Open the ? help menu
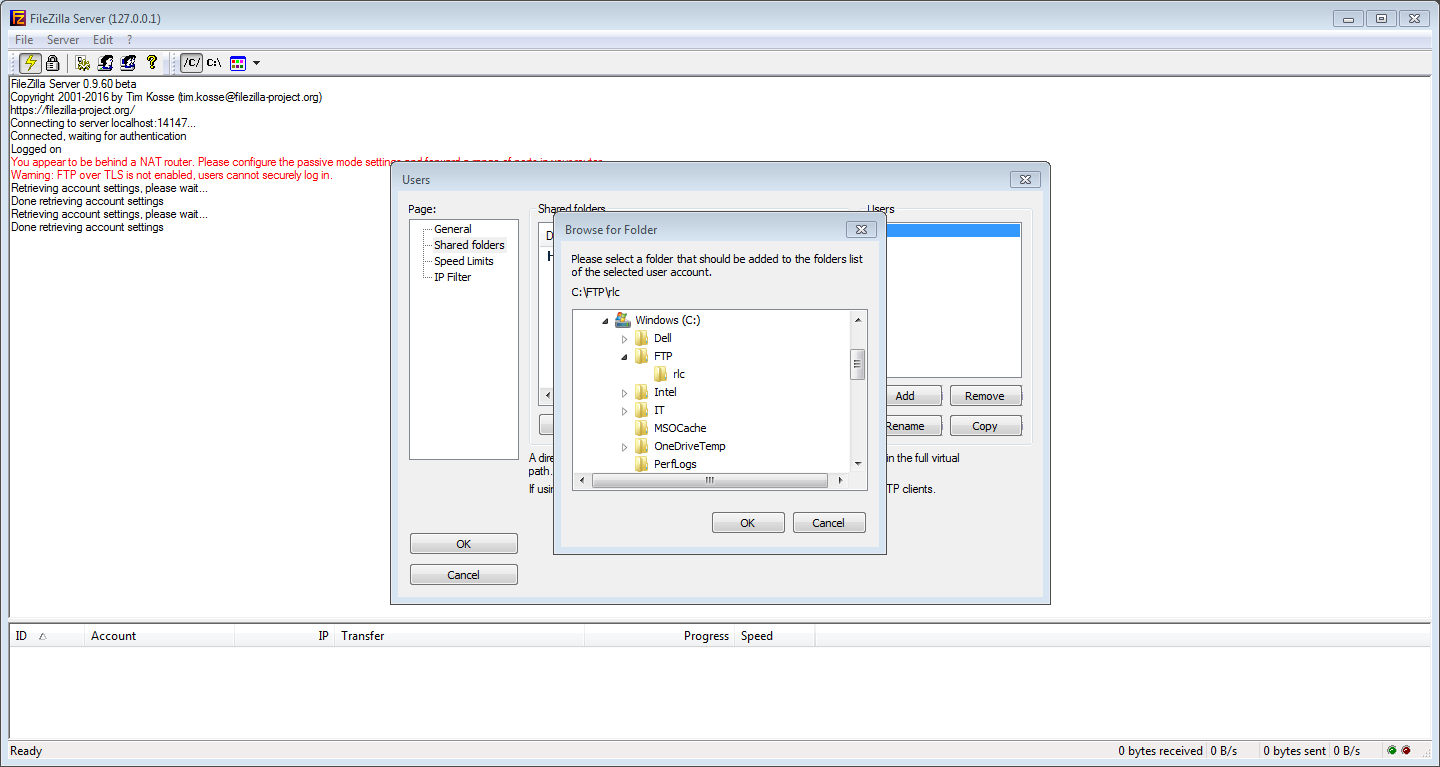Image resolution: width=1440 pixels, height=767 pixels. [129, 40]
